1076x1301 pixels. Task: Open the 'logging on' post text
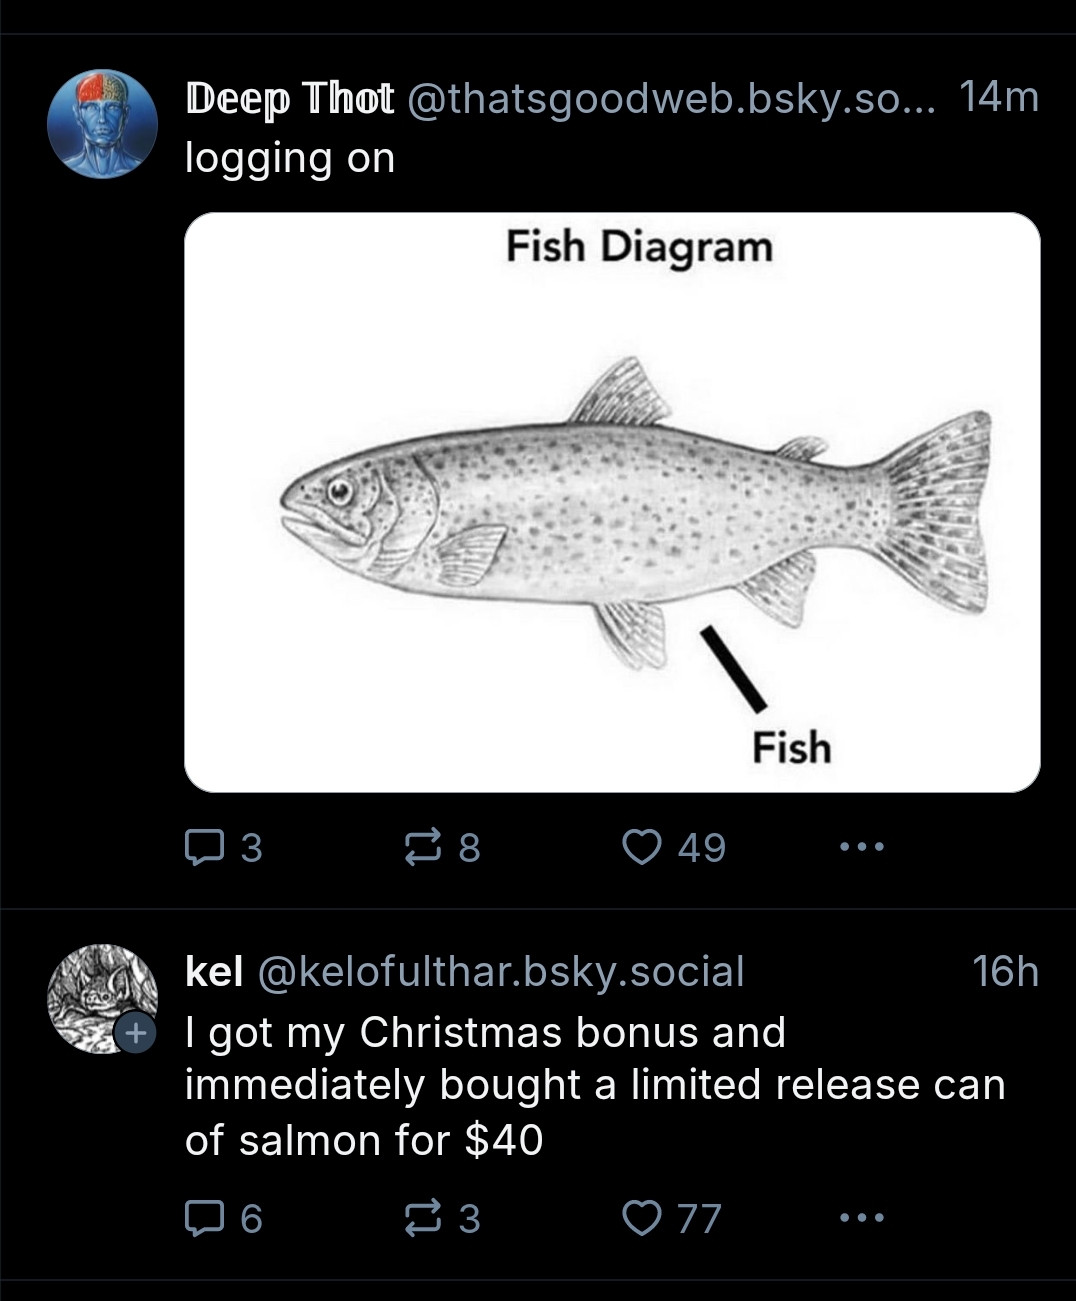[x=290, y=159]
